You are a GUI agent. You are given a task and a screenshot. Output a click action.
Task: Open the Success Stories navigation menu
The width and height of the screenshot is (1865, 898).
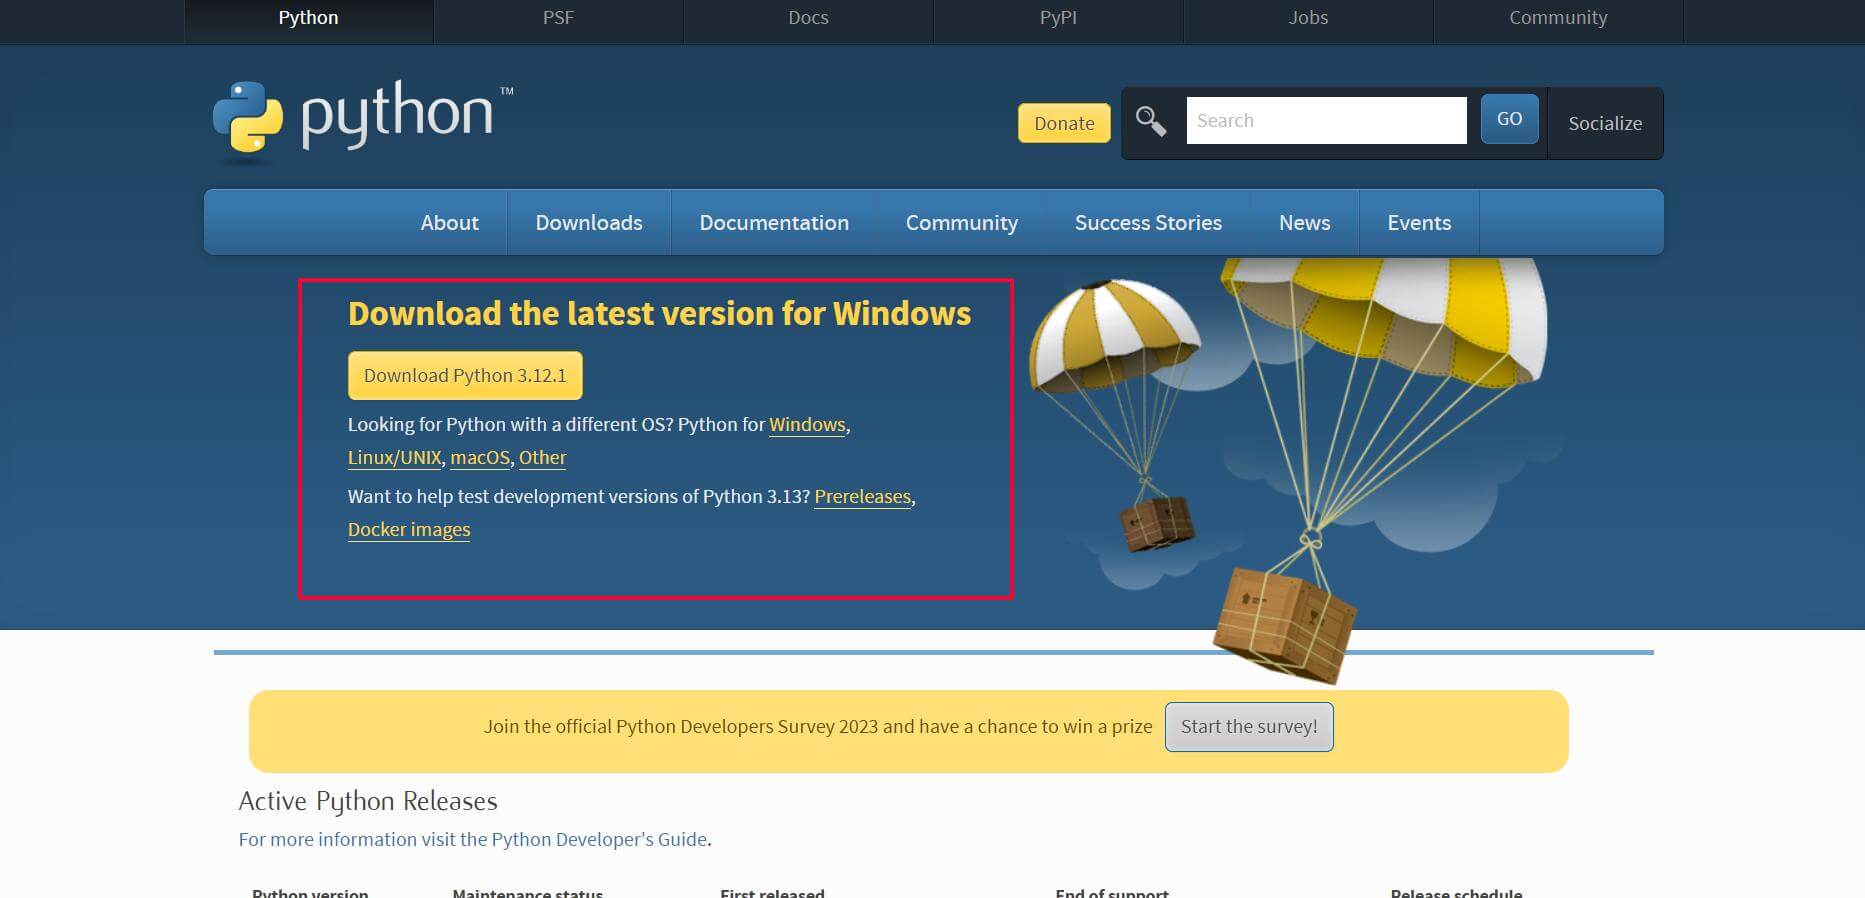pos(1148,222)
